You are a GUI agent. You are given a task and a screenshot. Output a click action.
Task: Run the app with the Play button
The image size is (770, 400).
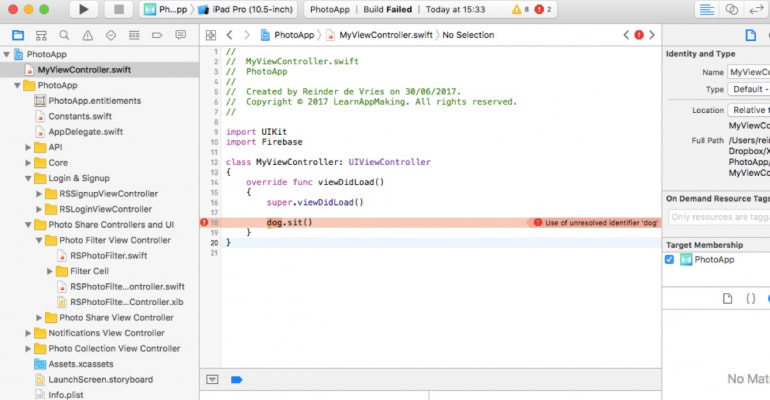(x=83, y=9)
